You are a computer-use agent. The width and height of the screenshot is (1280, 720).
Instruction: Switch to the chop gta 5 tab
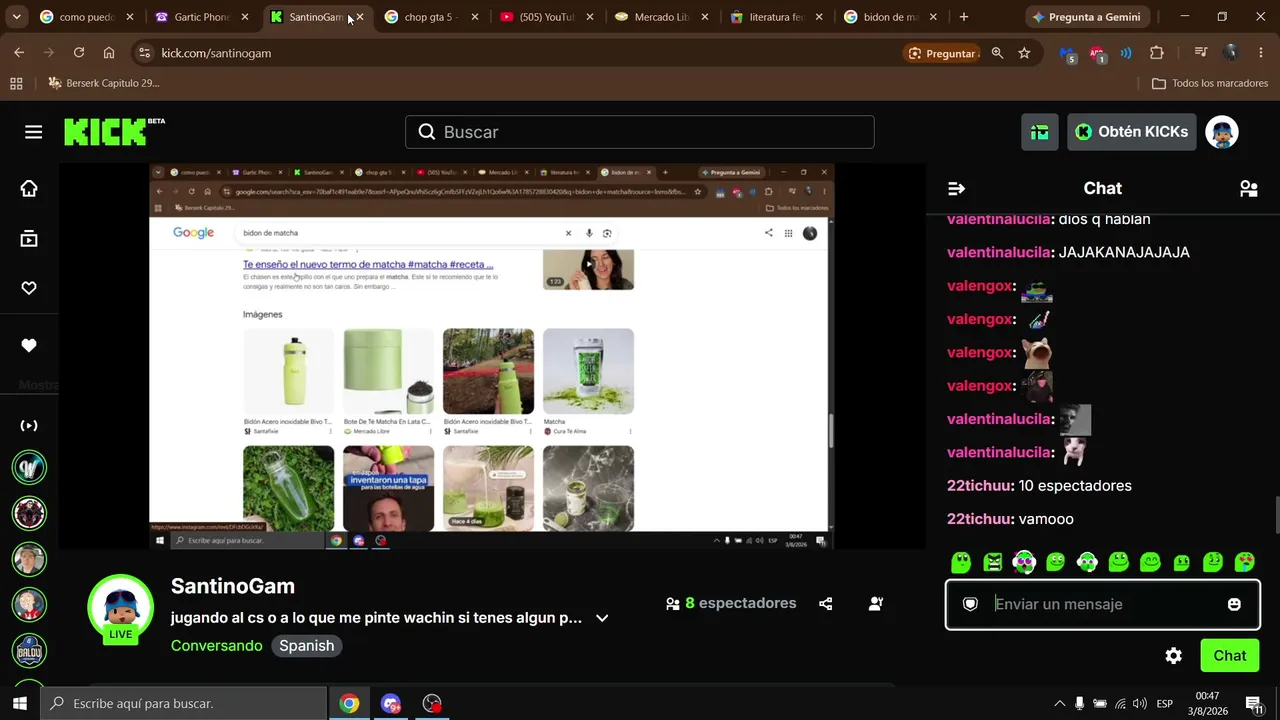click(431, 17)
